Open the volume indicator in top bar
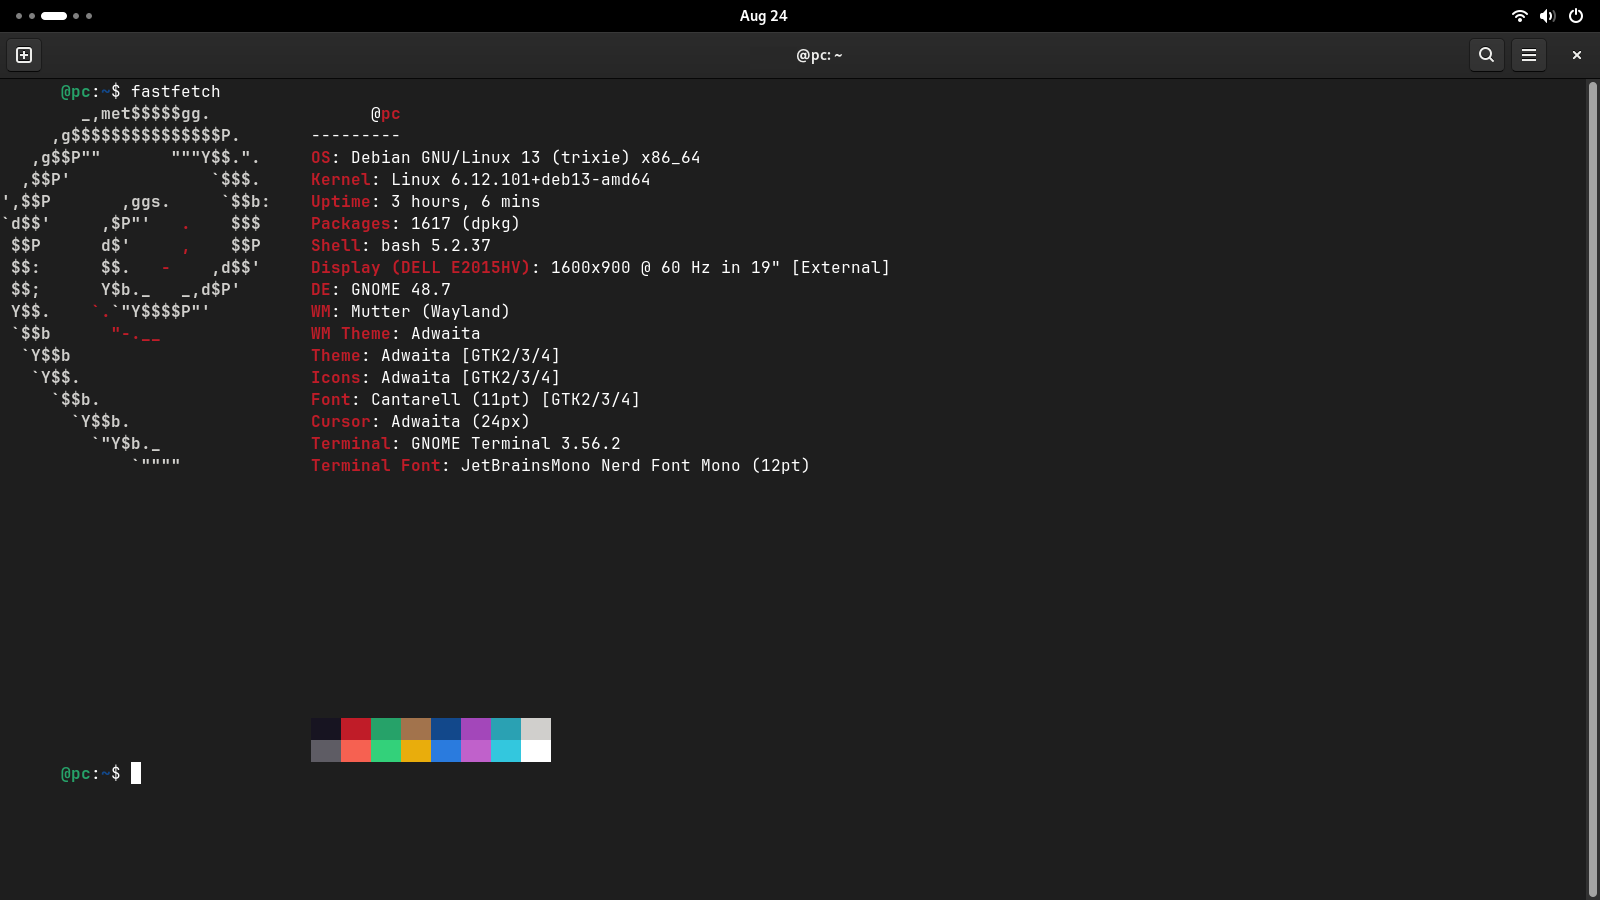Image resolution: width=1600 pixels, height=900 pixels. pyautogui.click(x=1547, y=16)
